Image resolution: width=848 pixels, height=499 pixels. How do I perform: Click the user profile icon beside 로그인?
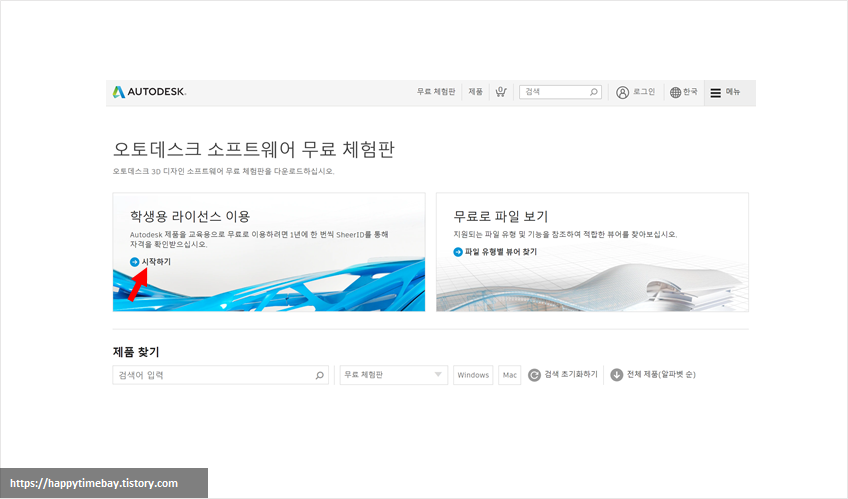tap(622, 92)
